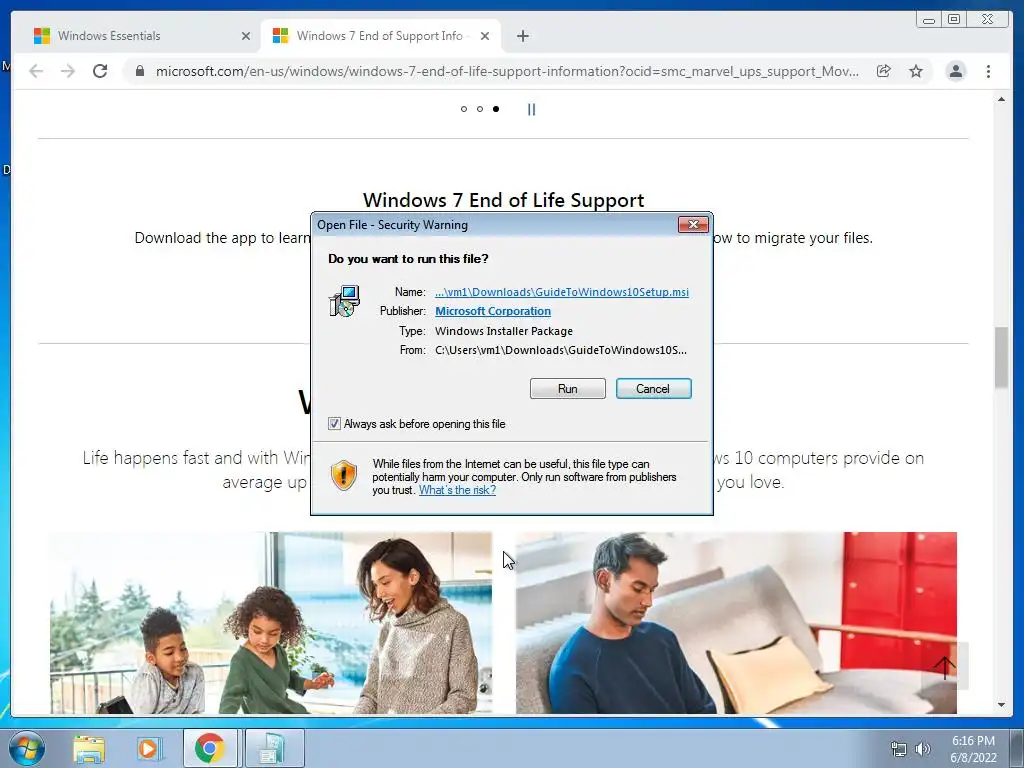The width and height of the screenshot is (1024, 768).
Task: Go back to the previous page
Action: [36, 71]
